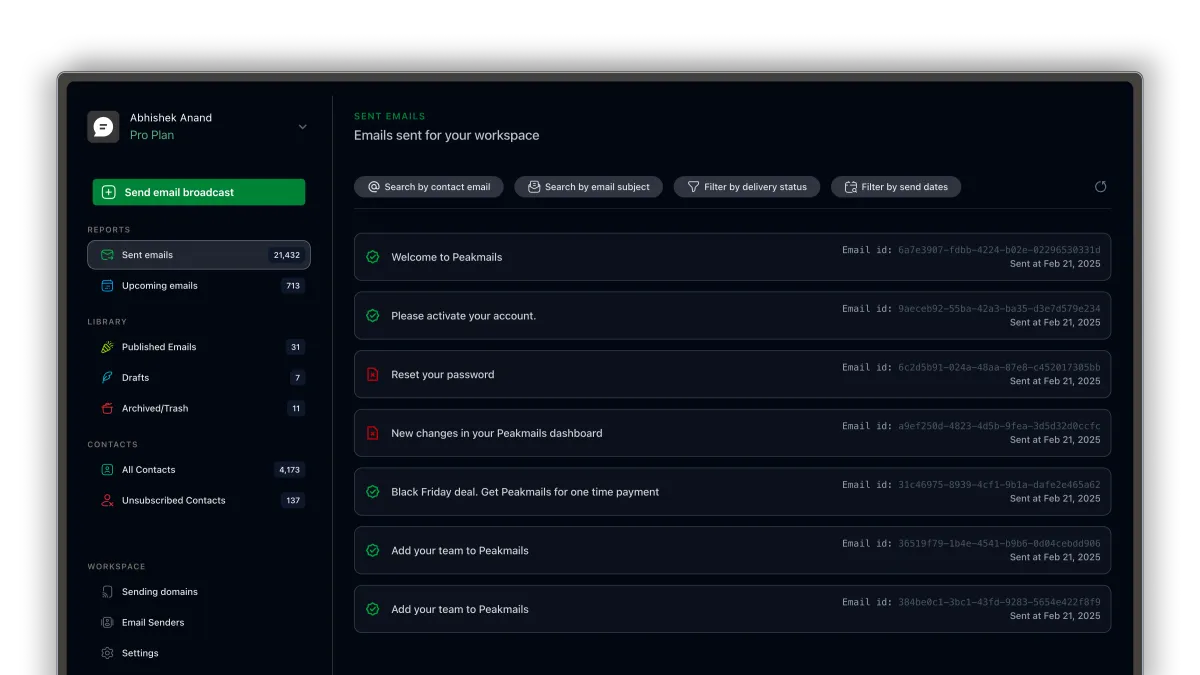This screenshot has width=1200, height=675.
Task: Open Upcoming emails in the sidebar
Action: [x=199, y=286]
